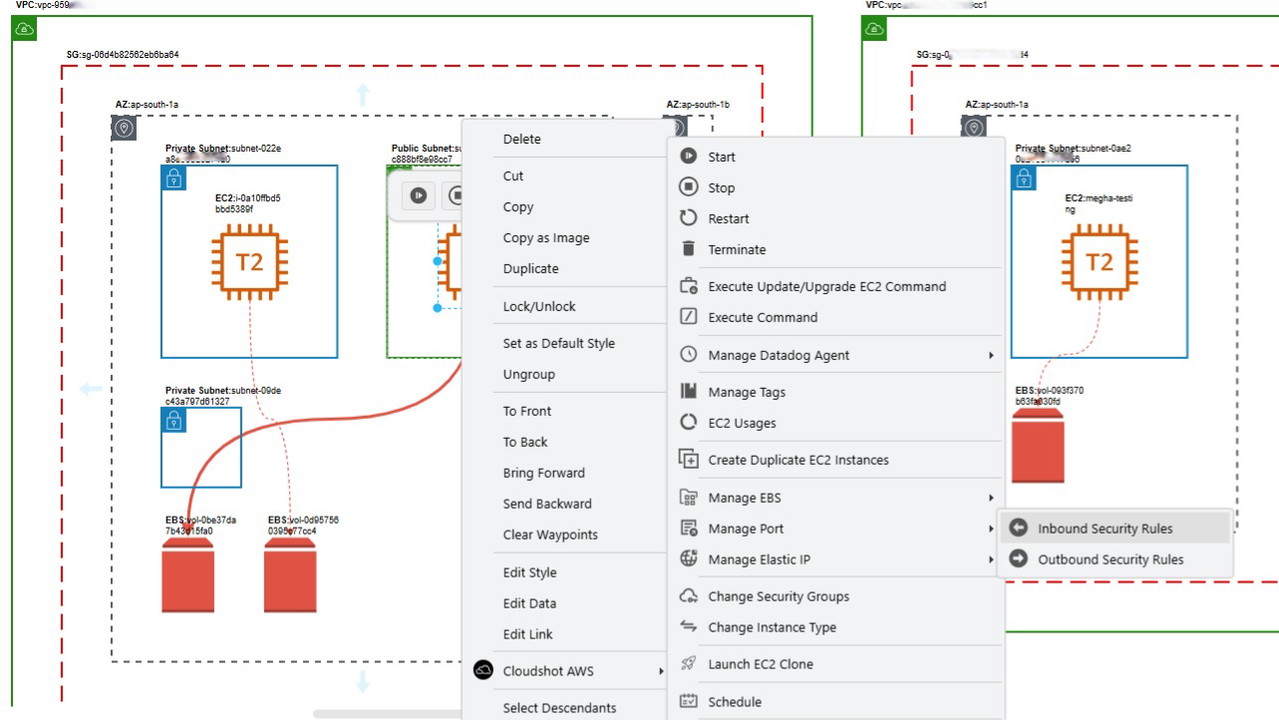Select Inbound Security Rules

click(1104, 529)
